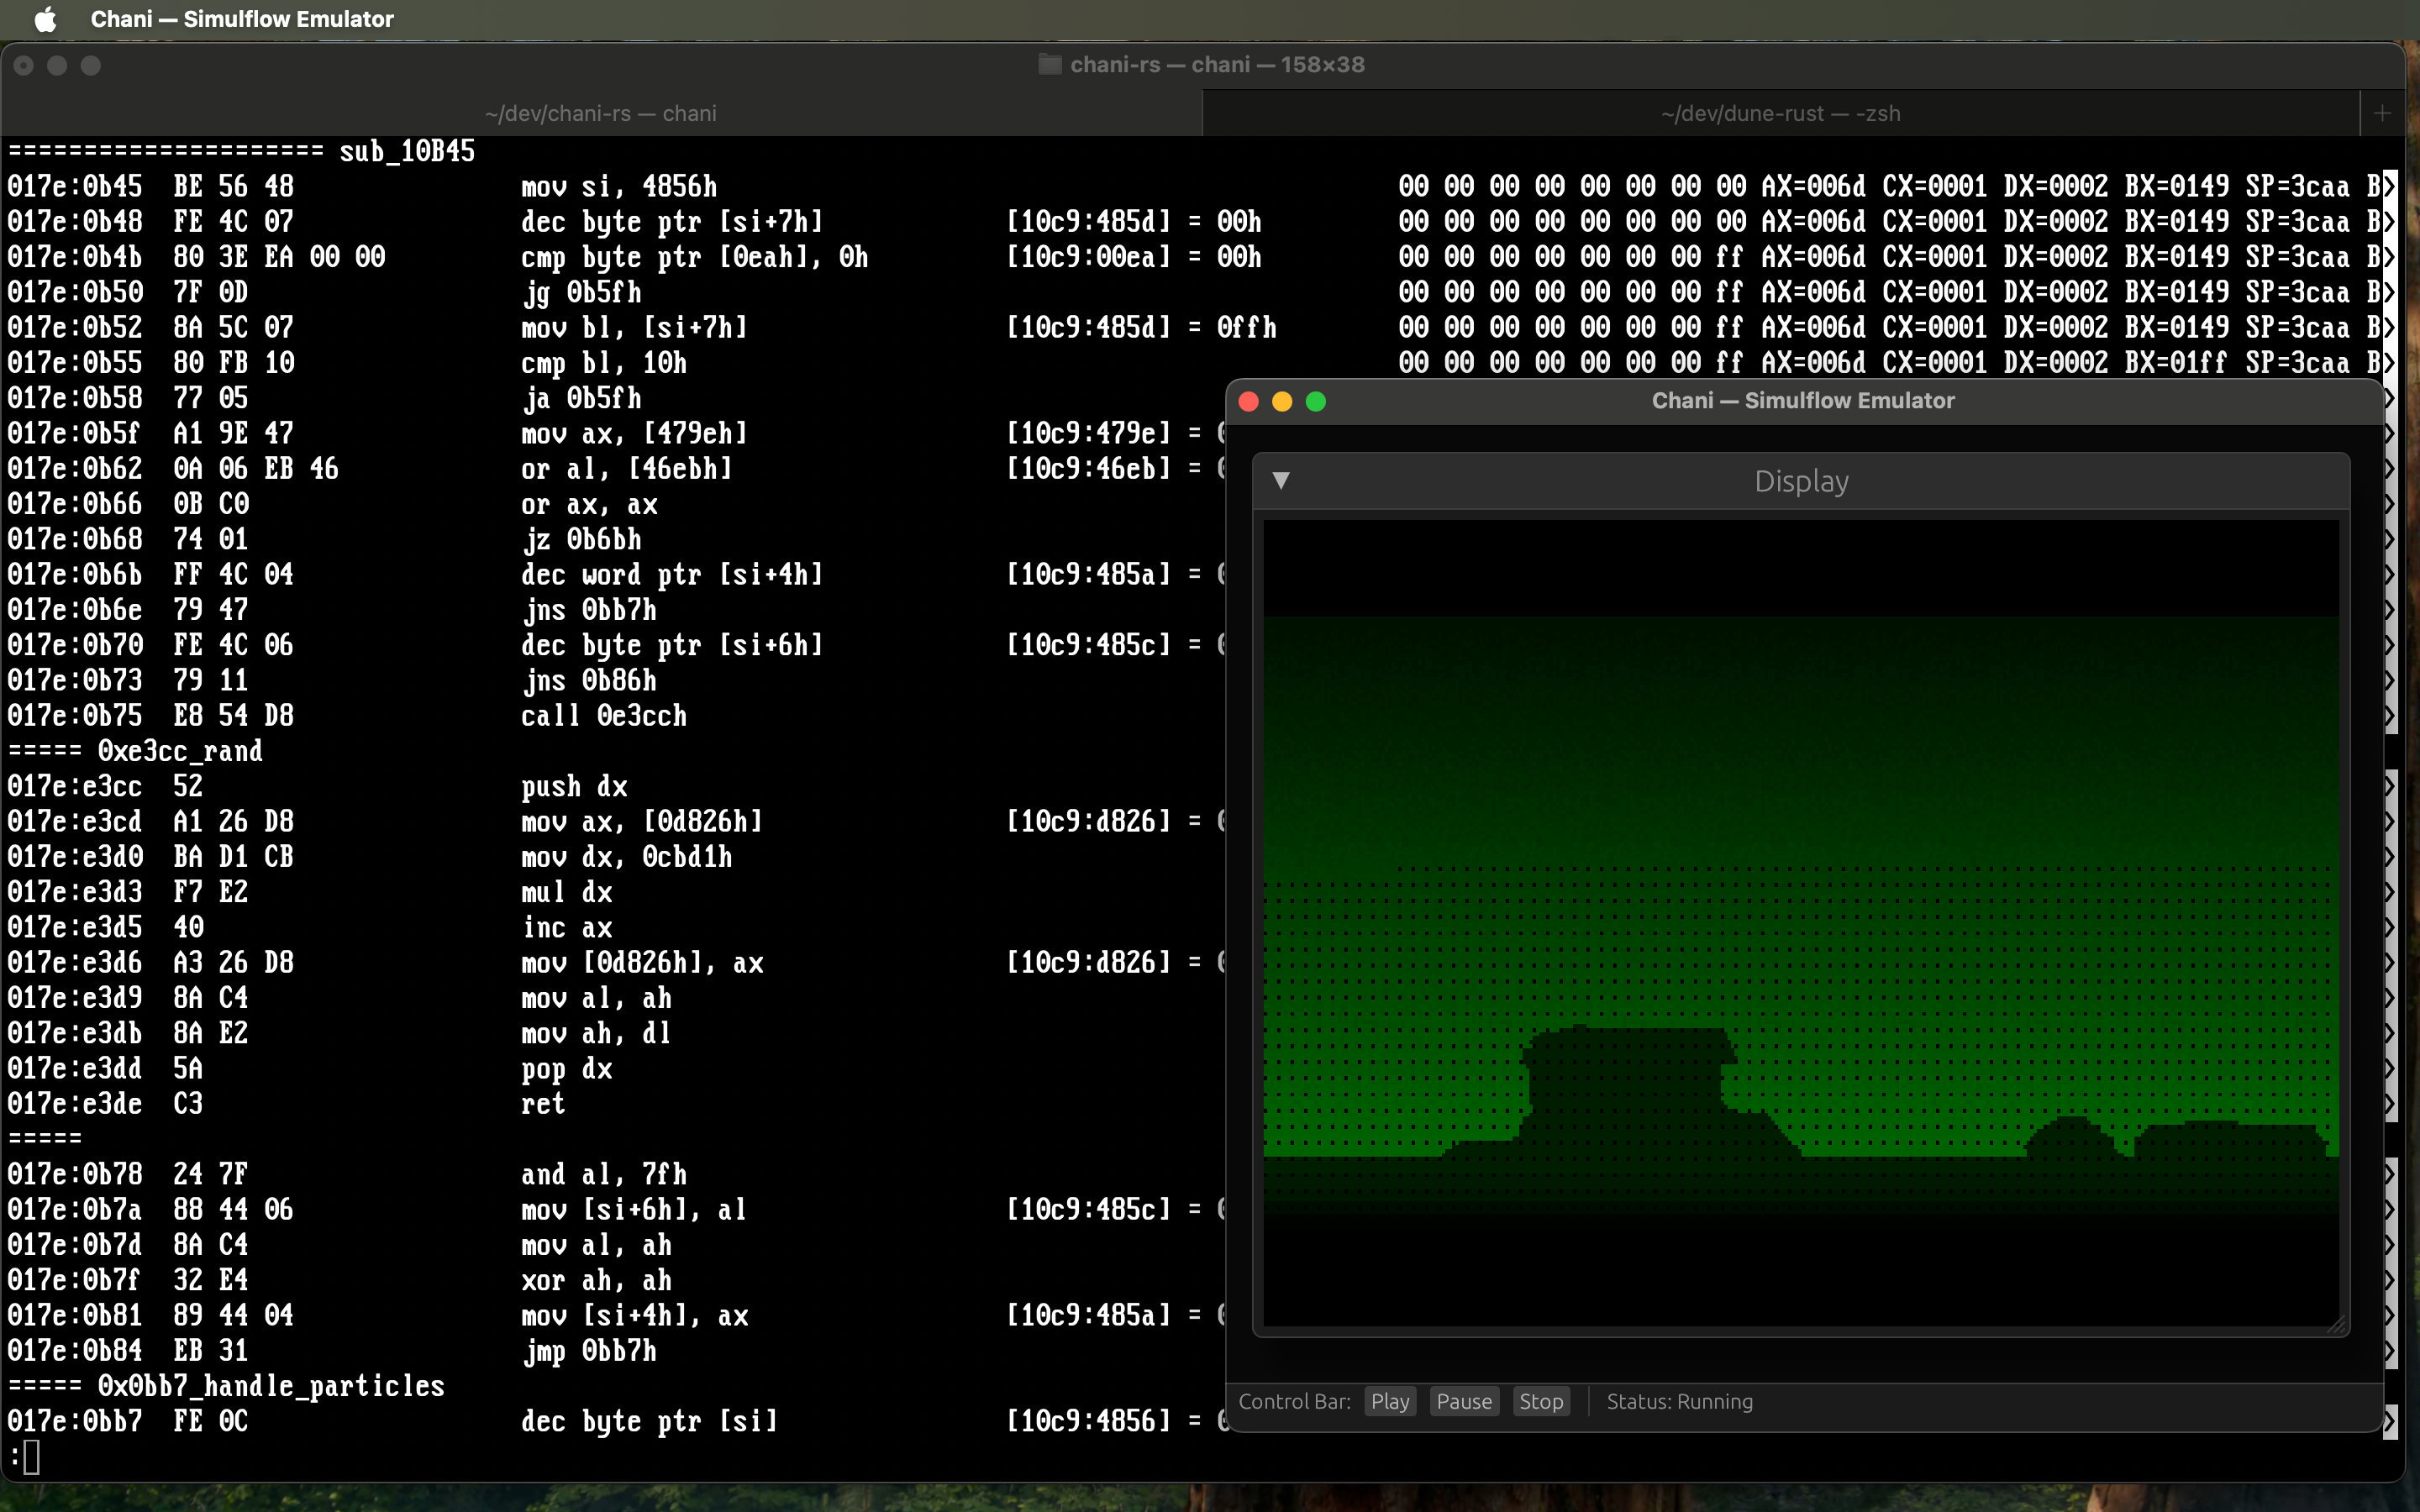Open the Apple menu
The image size is (2420, 1512).
click(x=45, y=19)
